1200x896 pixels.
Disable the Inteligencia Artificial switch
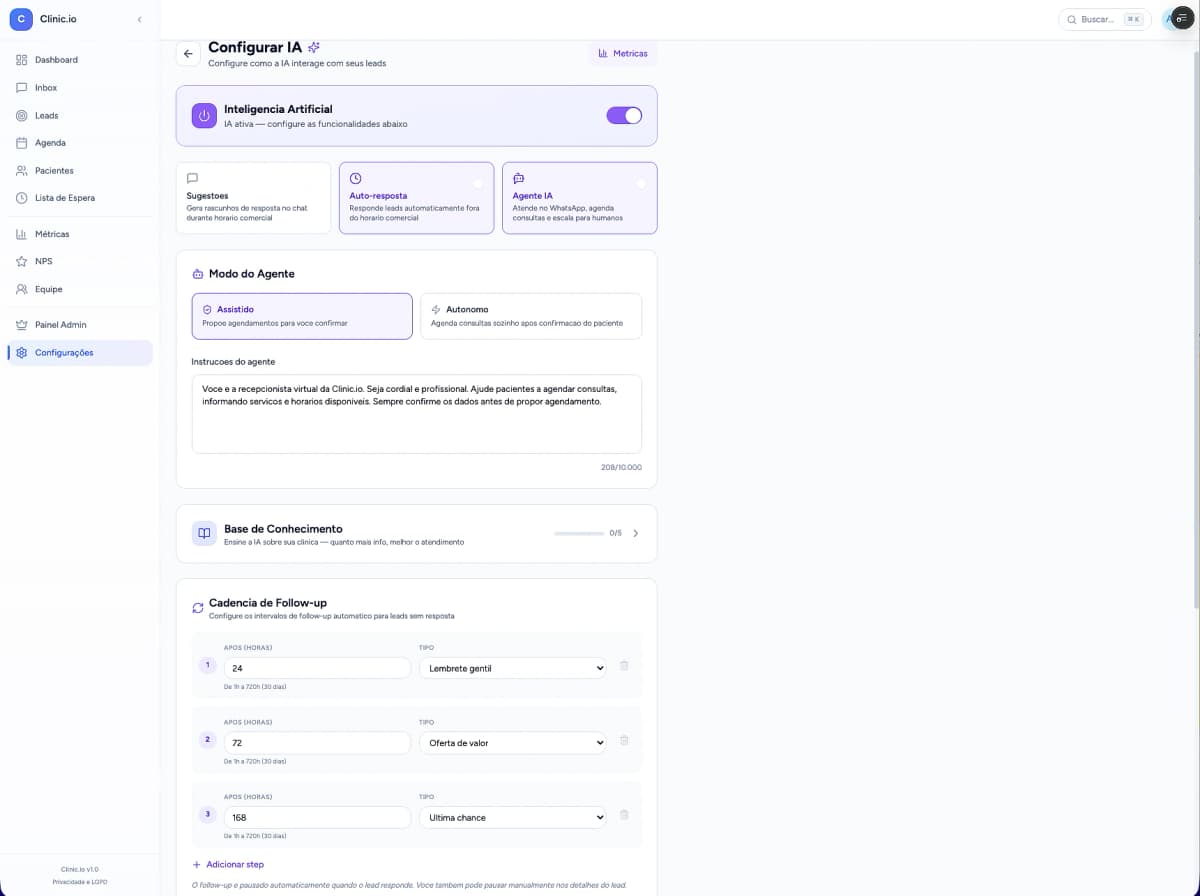(624, 115)
